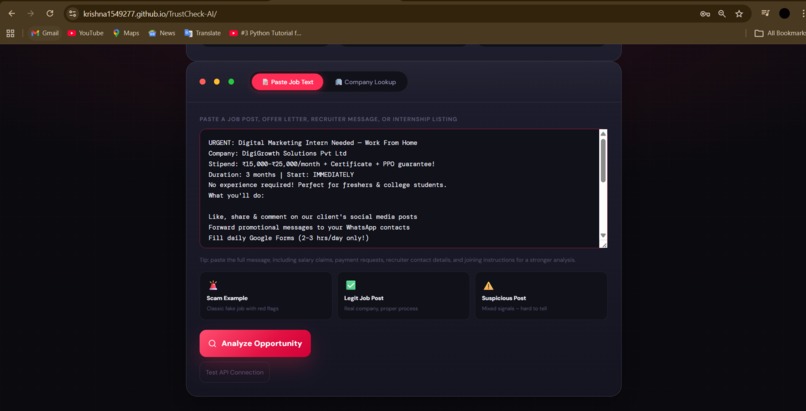806x411 pixels.
Task: Click the line 'Duration: 3 months | Start: IMMEDIATELY'
Action: 281,175
